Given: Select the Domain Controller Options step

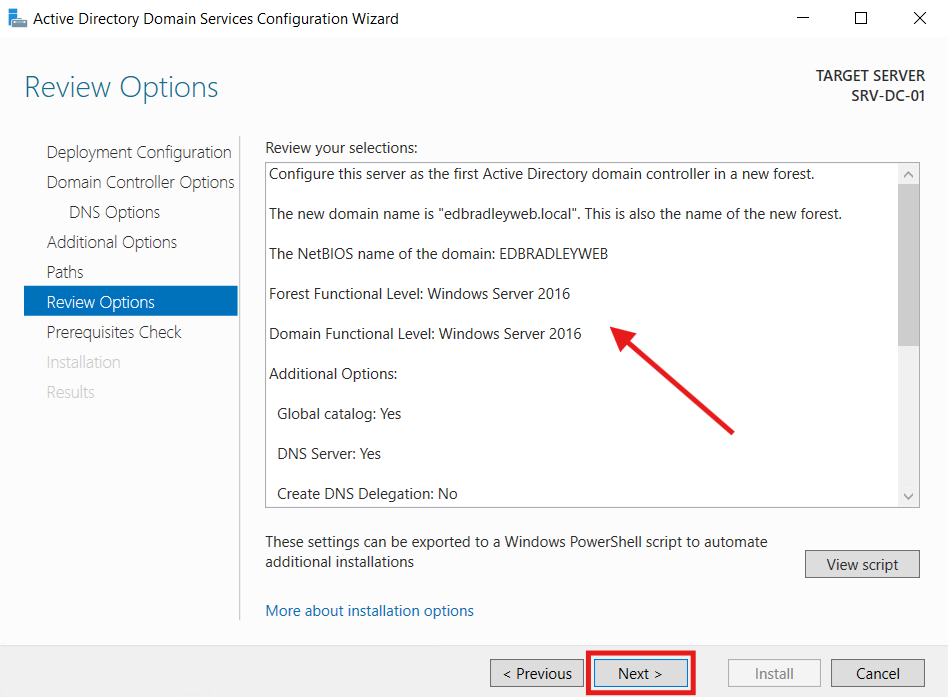Looking at the screenshot, I should click(x=140, y=182).
